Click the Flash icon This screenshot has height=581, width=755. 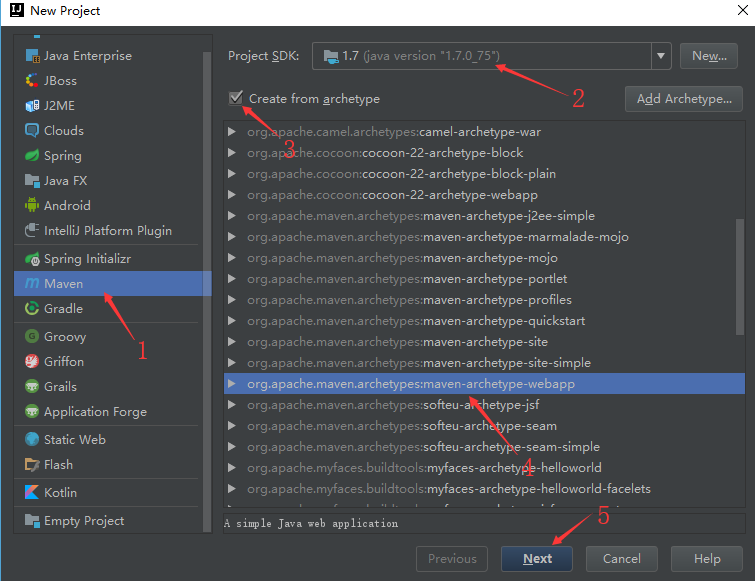32,465
